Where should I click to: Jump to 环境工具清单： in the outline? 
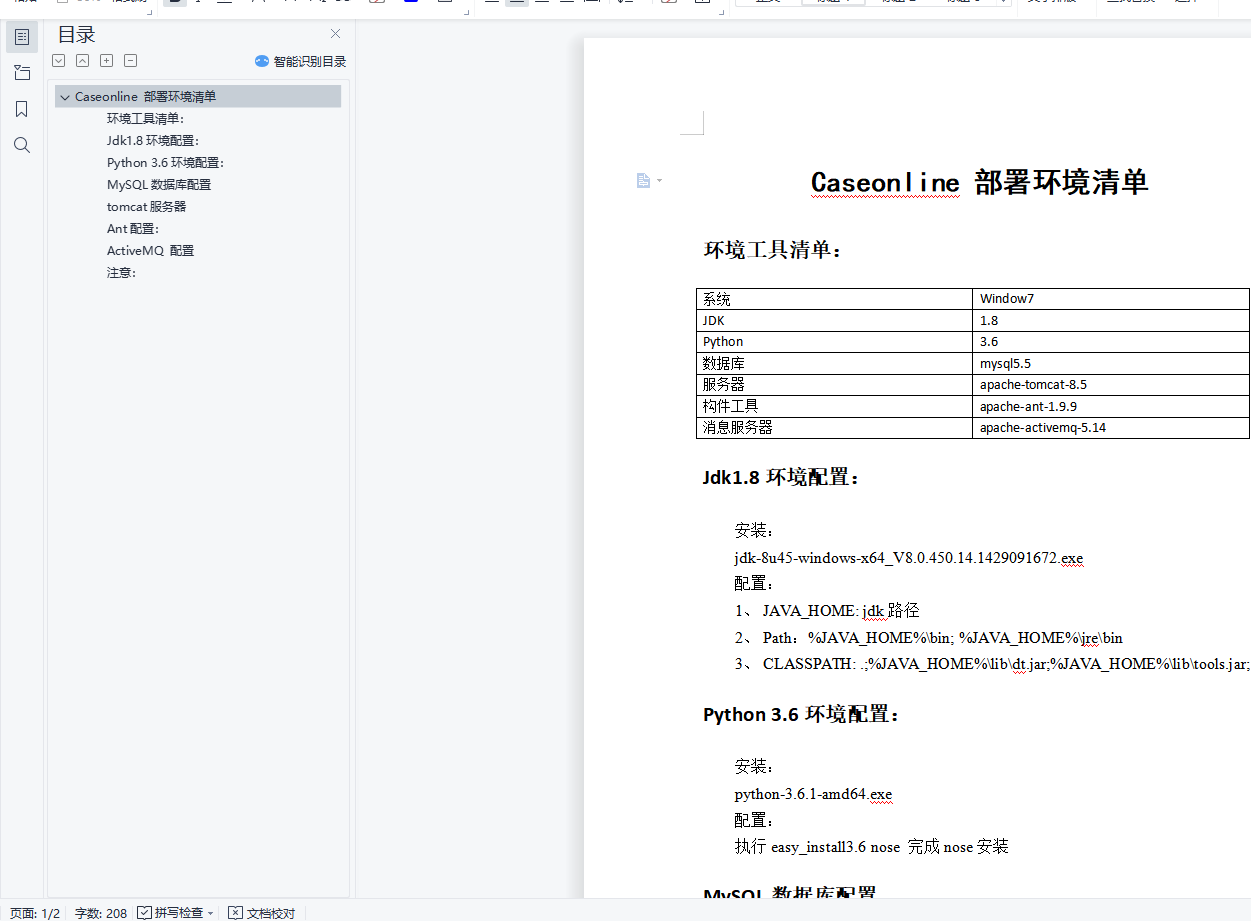coord(146,119)
